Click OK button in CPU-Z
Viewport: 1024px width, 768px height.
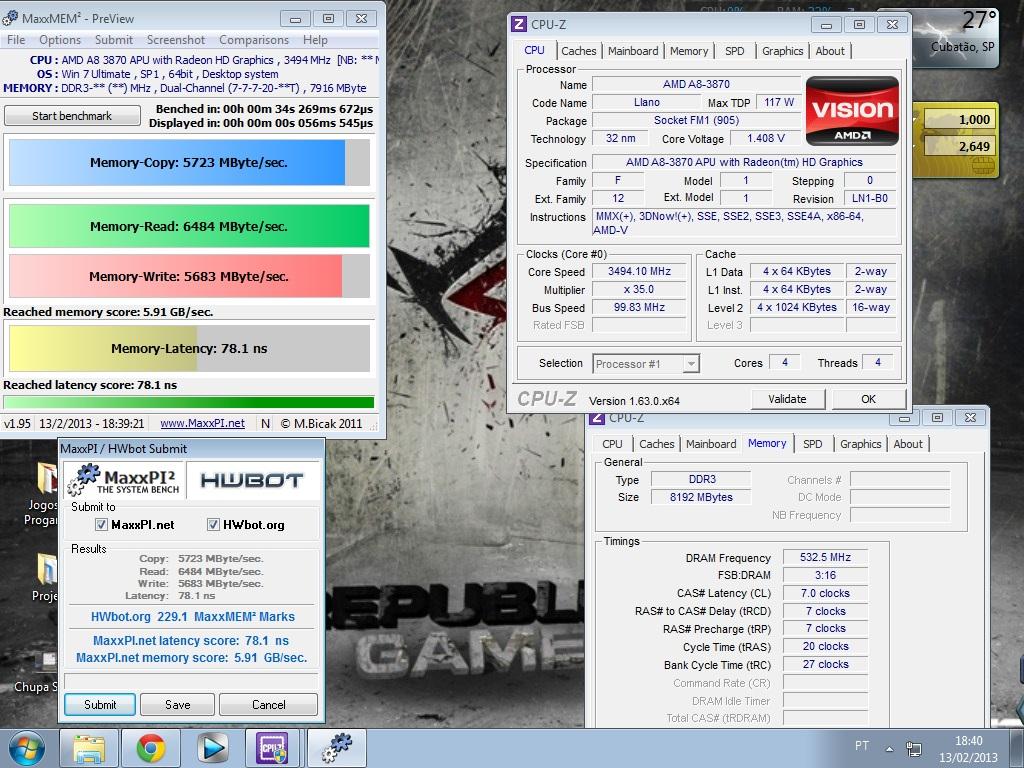[x=869, y=399]
